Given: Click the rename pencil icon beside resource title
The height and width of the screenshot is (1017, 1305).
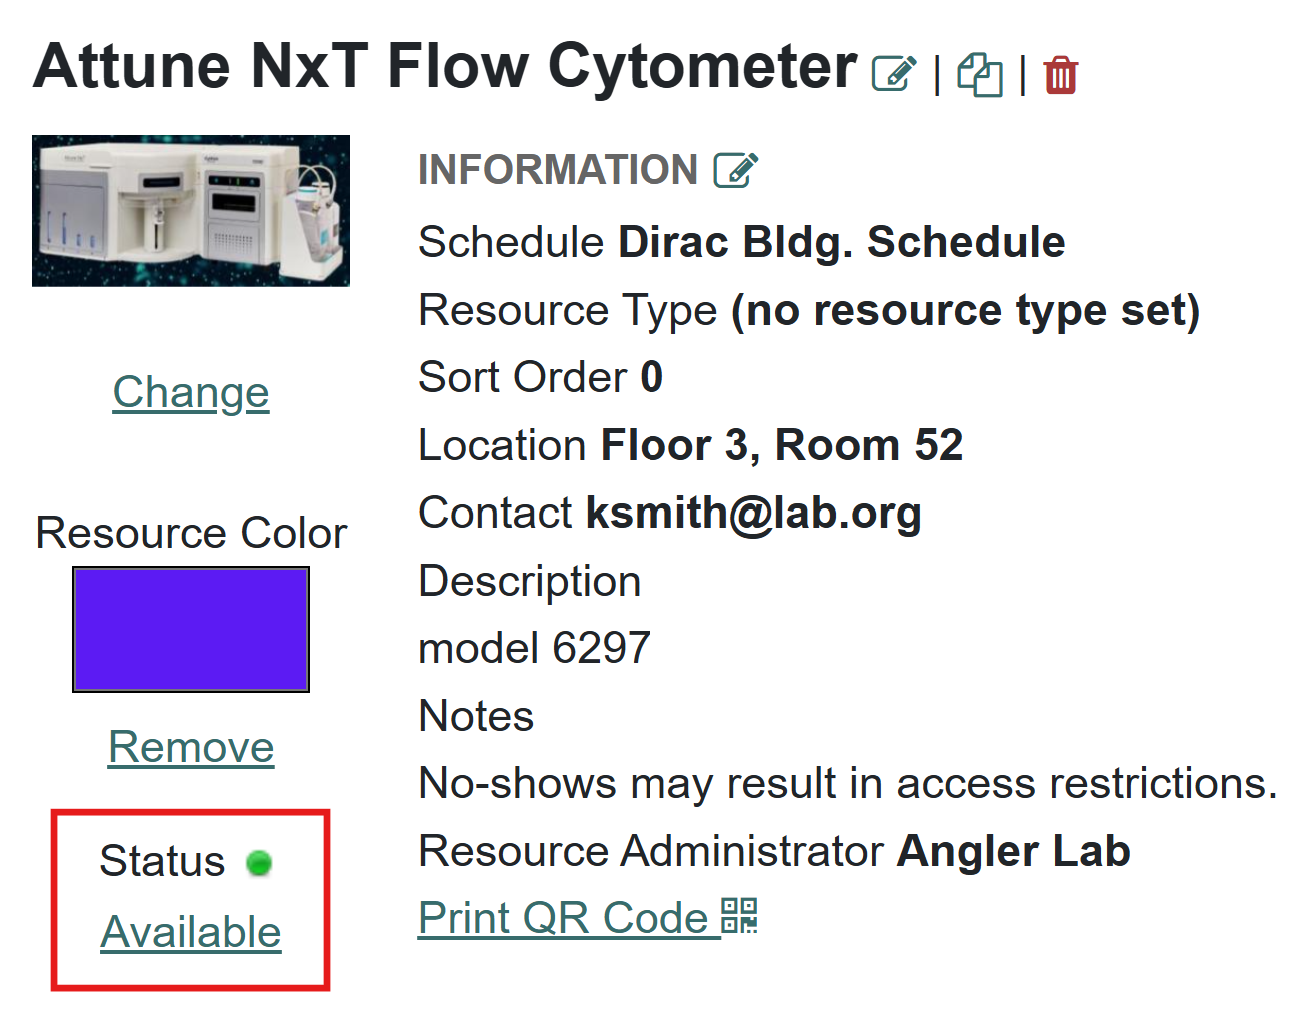Looking at the screenshot, I should (893, 74).
